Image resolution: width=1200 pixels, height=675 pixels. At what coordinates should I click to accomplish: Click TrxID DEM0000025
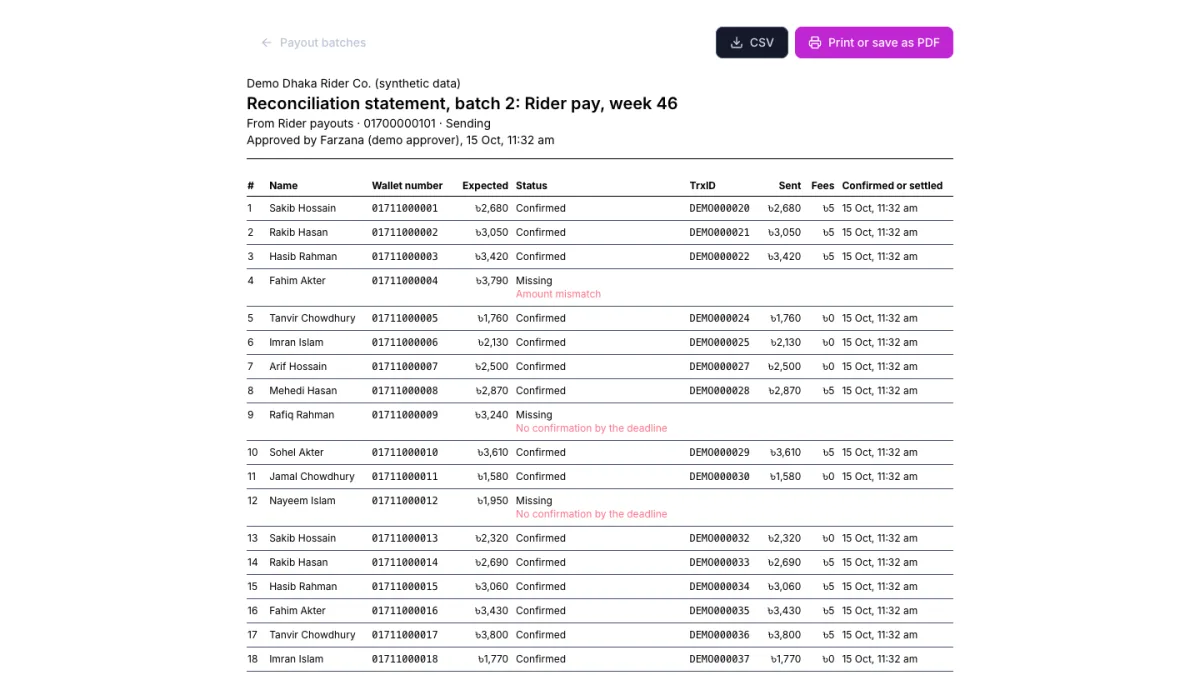[719, 343]
